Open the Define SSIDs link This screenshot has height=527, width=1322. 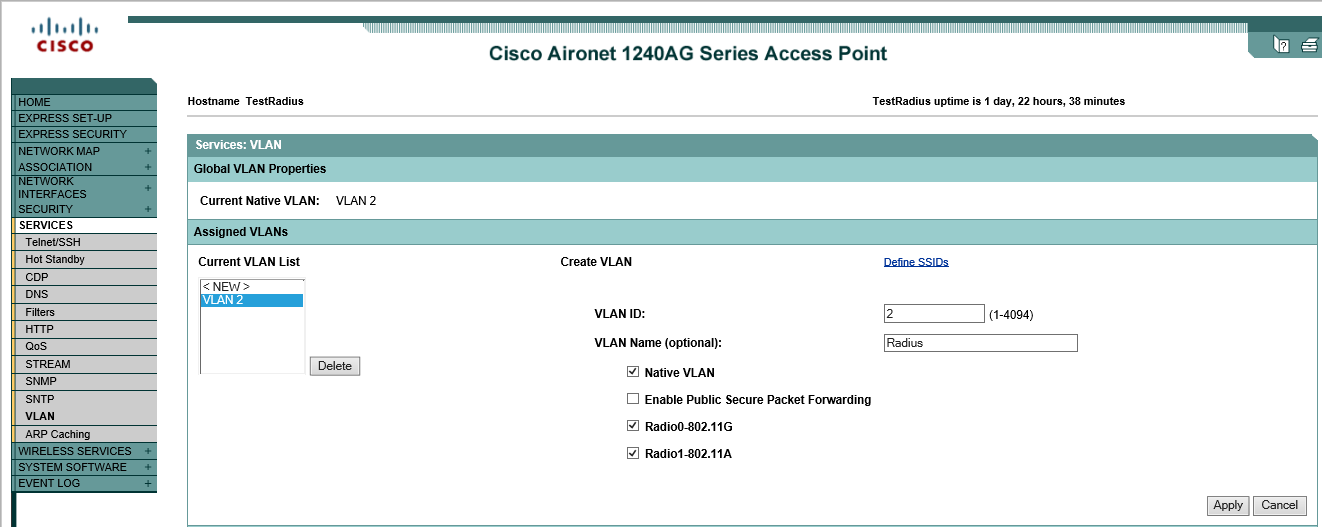point(915,262)
